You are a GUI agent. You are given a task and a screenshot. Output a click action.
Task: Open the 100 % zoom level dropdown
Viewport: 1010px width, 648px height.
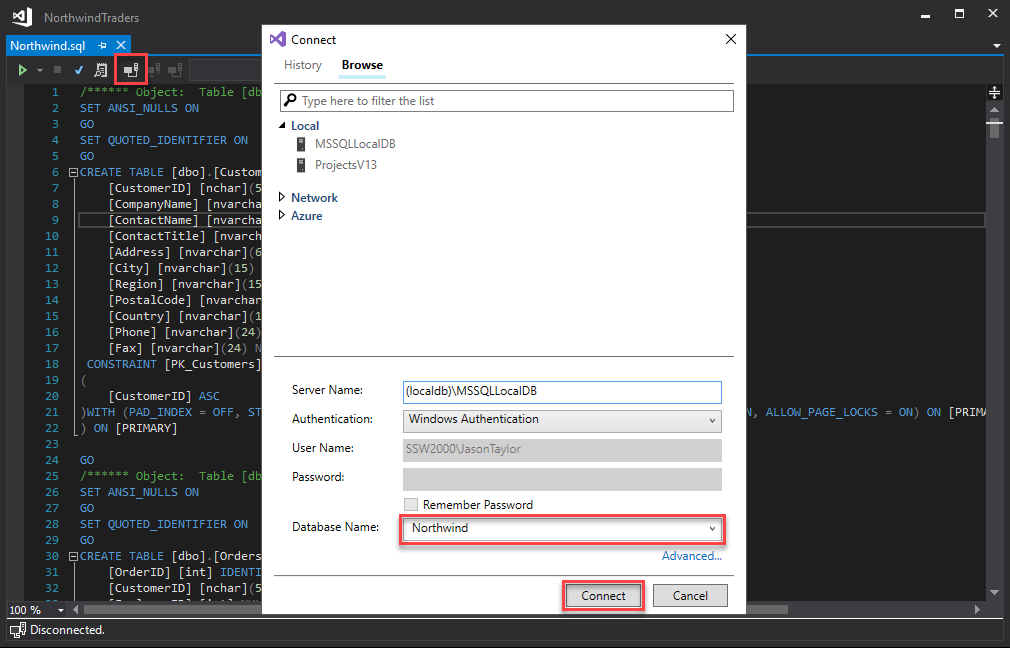click(x=61, y=610)
